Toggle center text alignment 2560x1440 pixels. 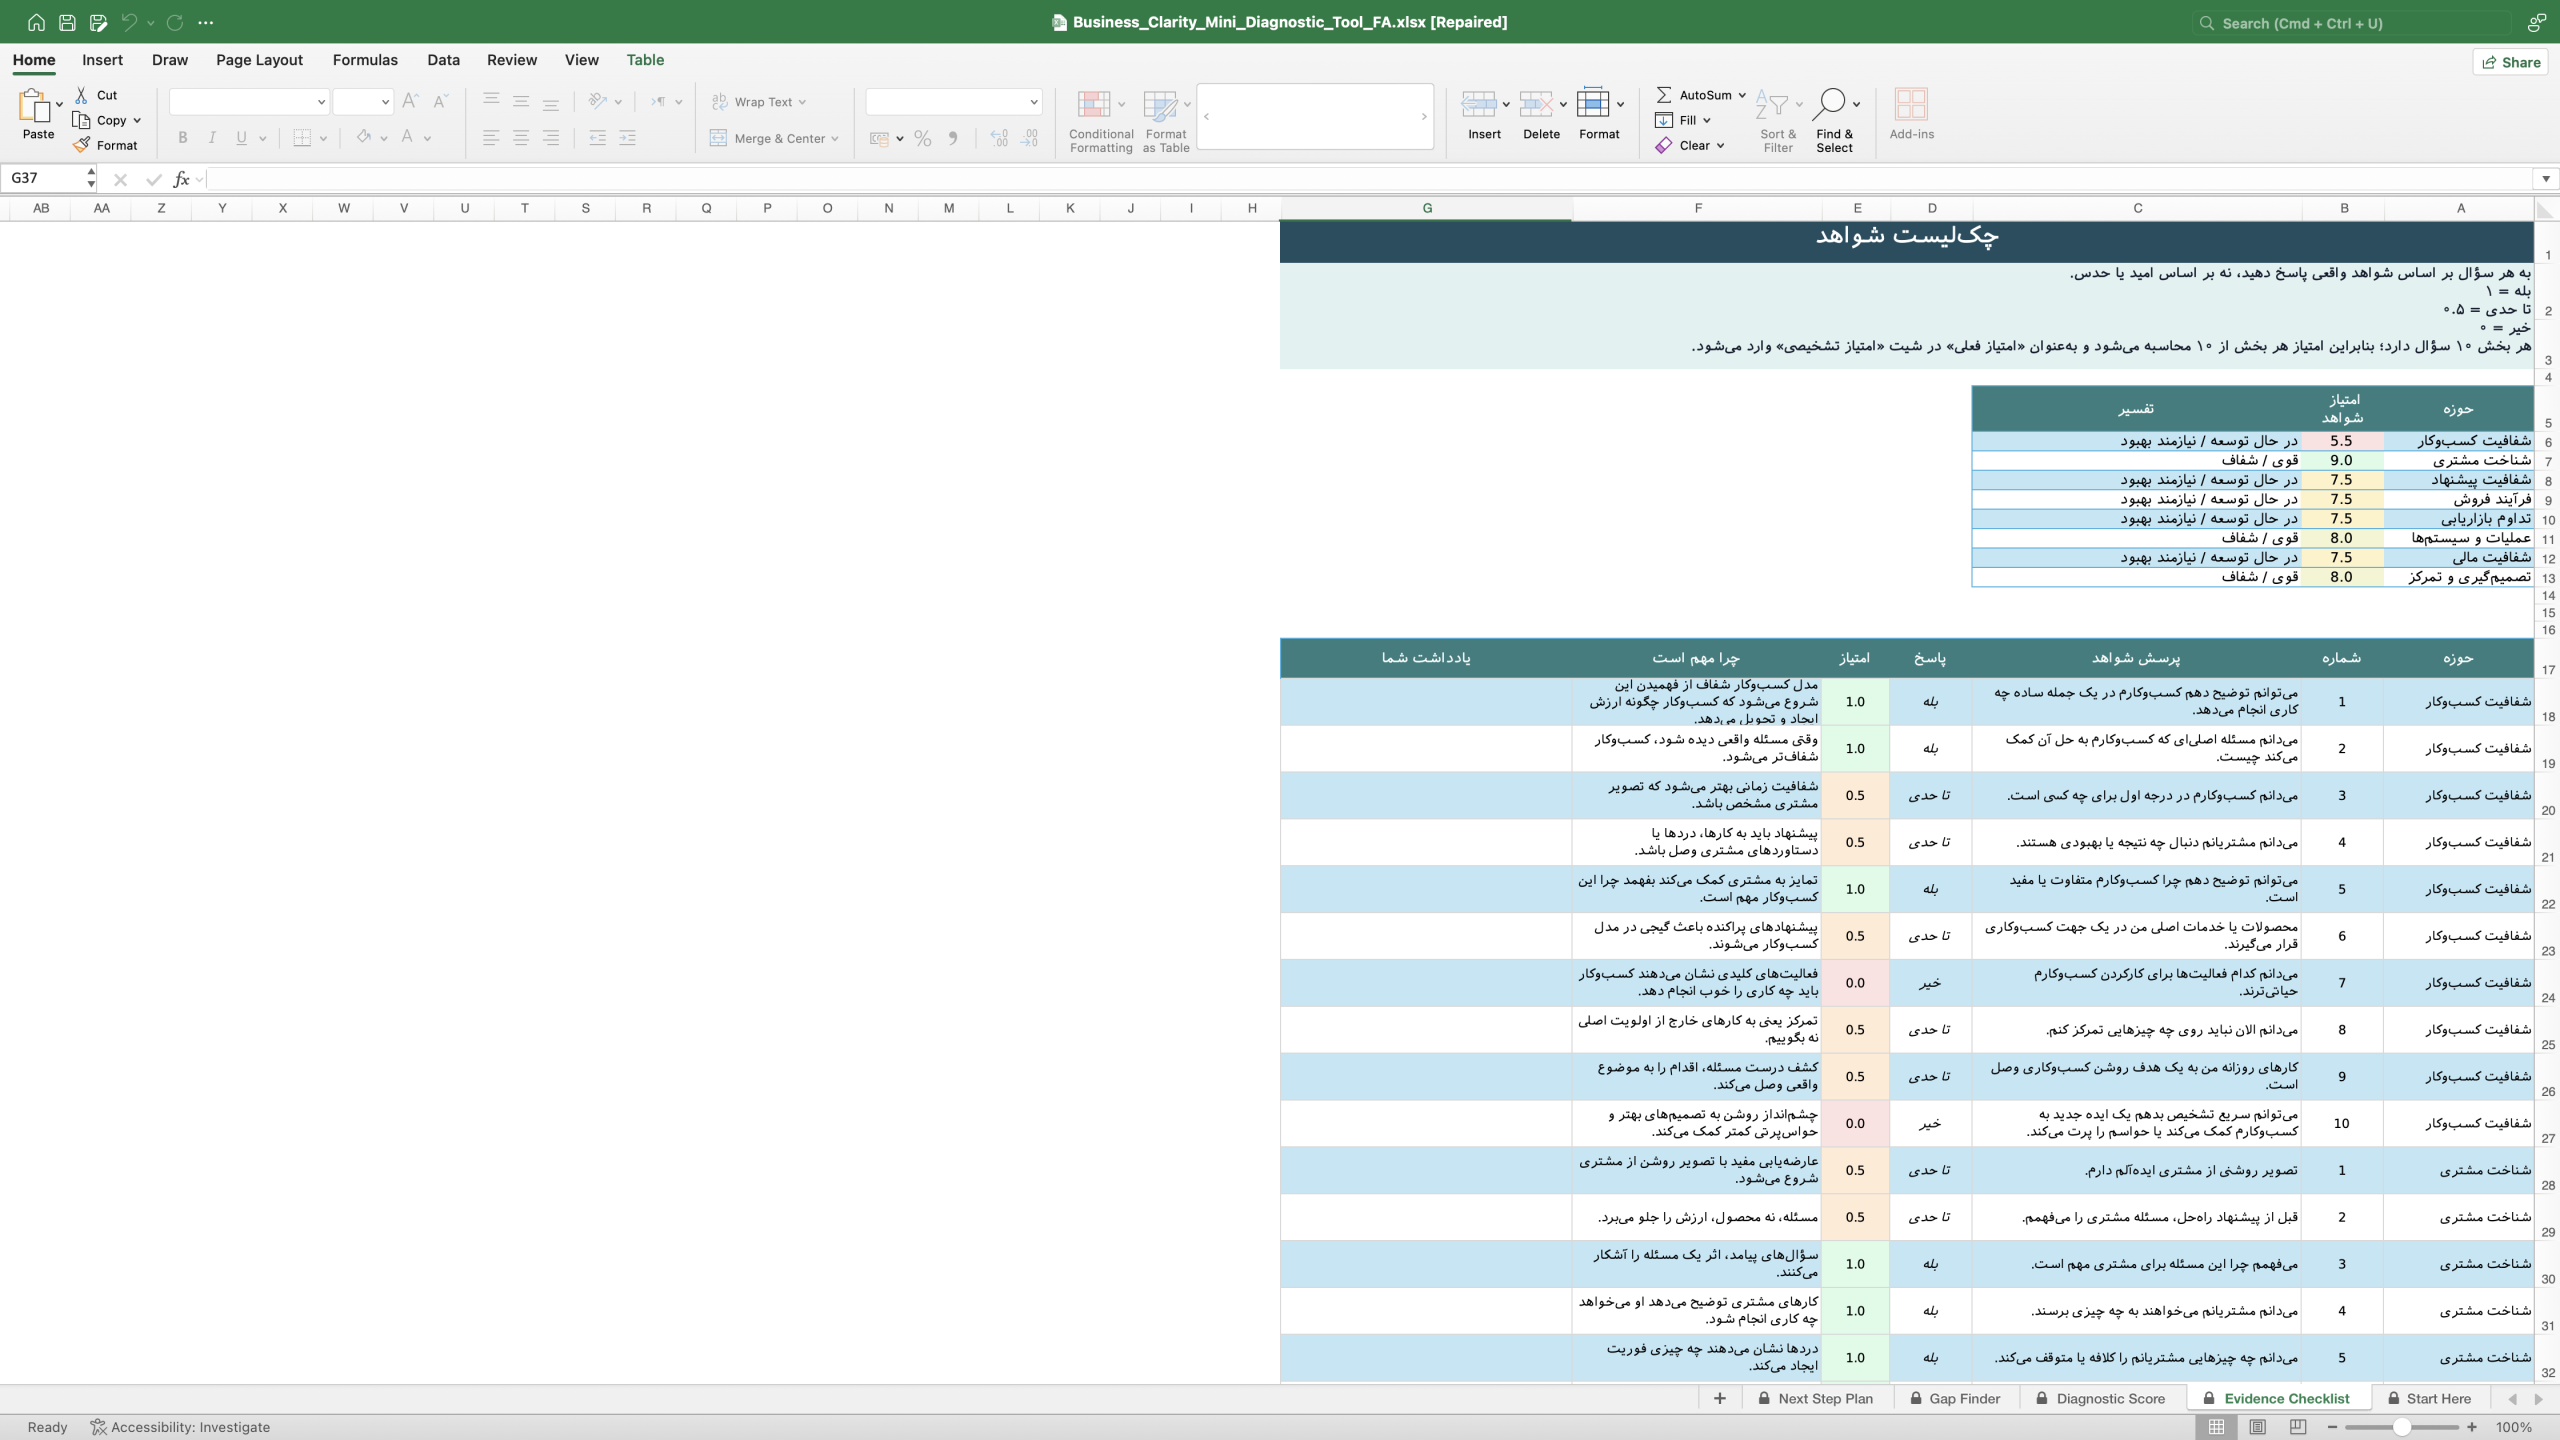(x=521, y=138)
